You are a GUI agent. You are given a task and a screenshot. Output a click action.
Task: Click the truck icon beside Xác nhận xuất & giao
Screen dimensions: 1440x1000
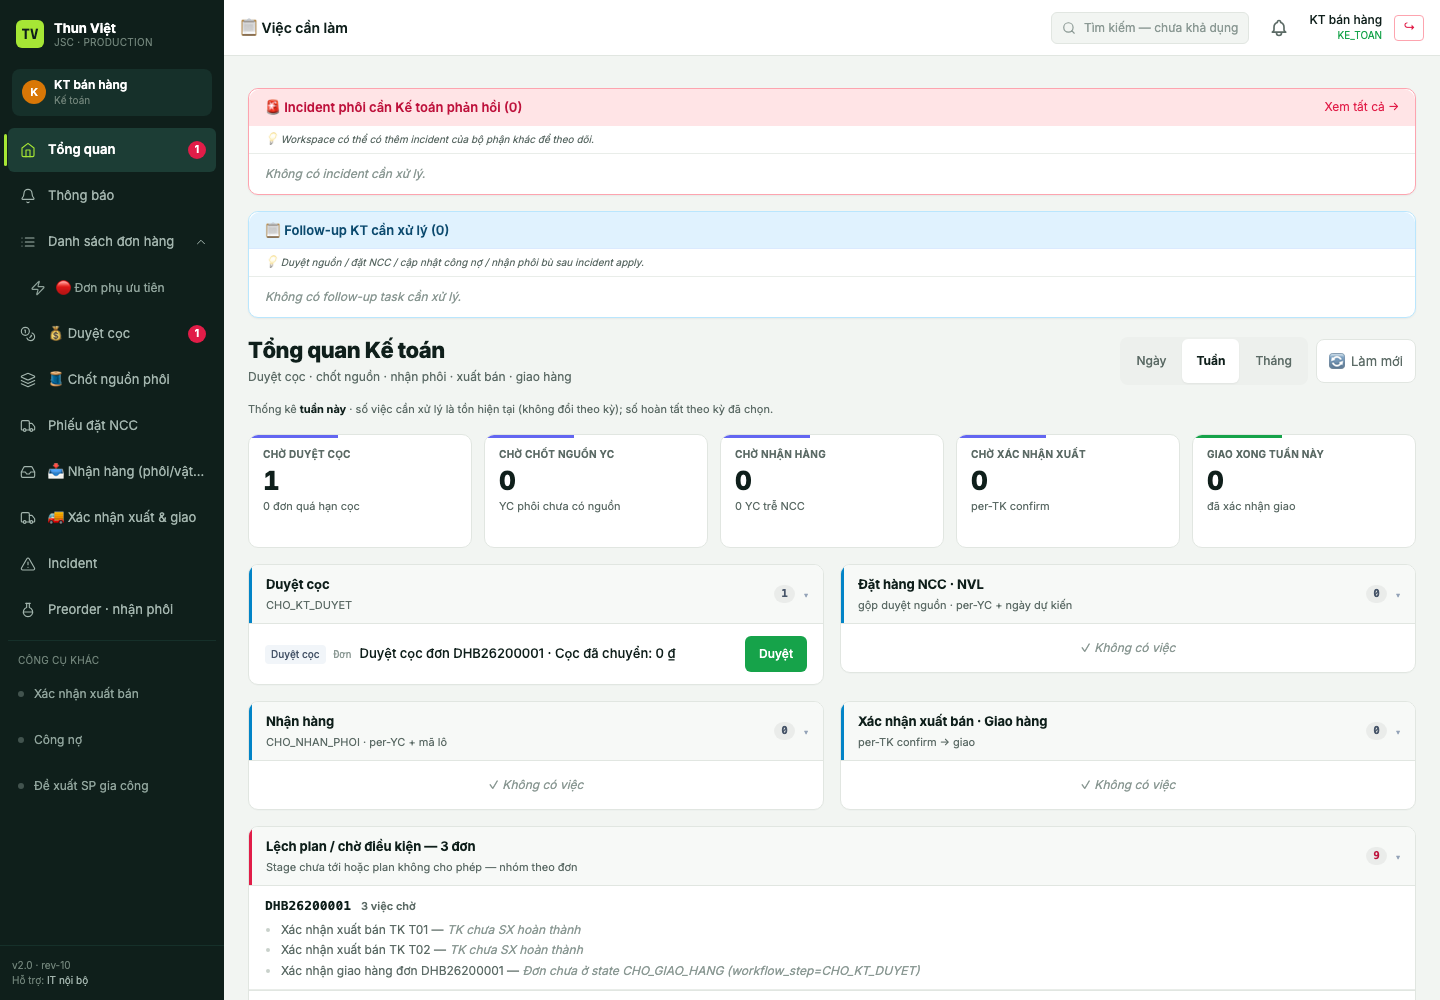point(28,518)
